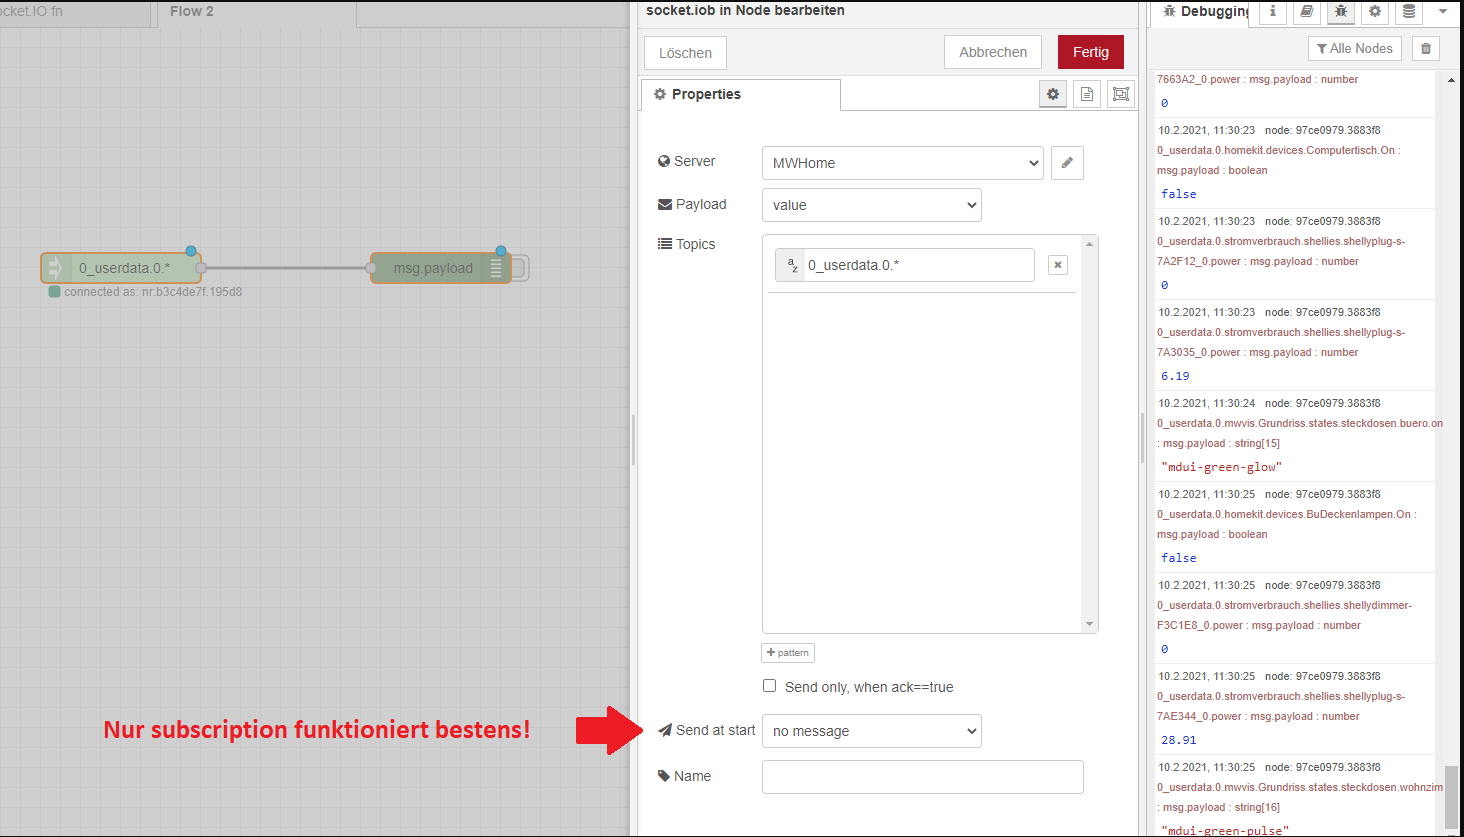Switch to the Properties tab
Image resolution: width=1464 pixels, height=837 pixels.
pos(741,94)
